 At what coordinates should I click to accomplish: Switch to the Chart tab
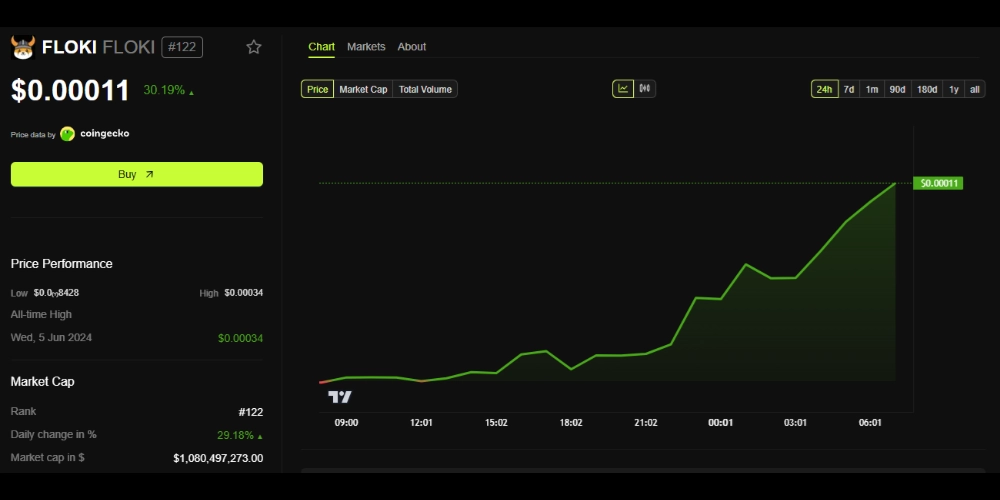321,47
